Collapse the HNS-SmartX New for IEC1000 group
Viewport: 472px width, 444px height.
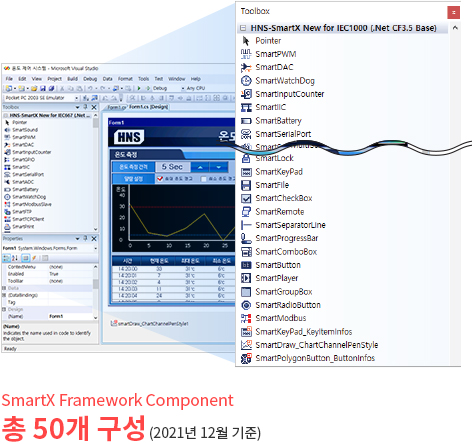point(243,28)
